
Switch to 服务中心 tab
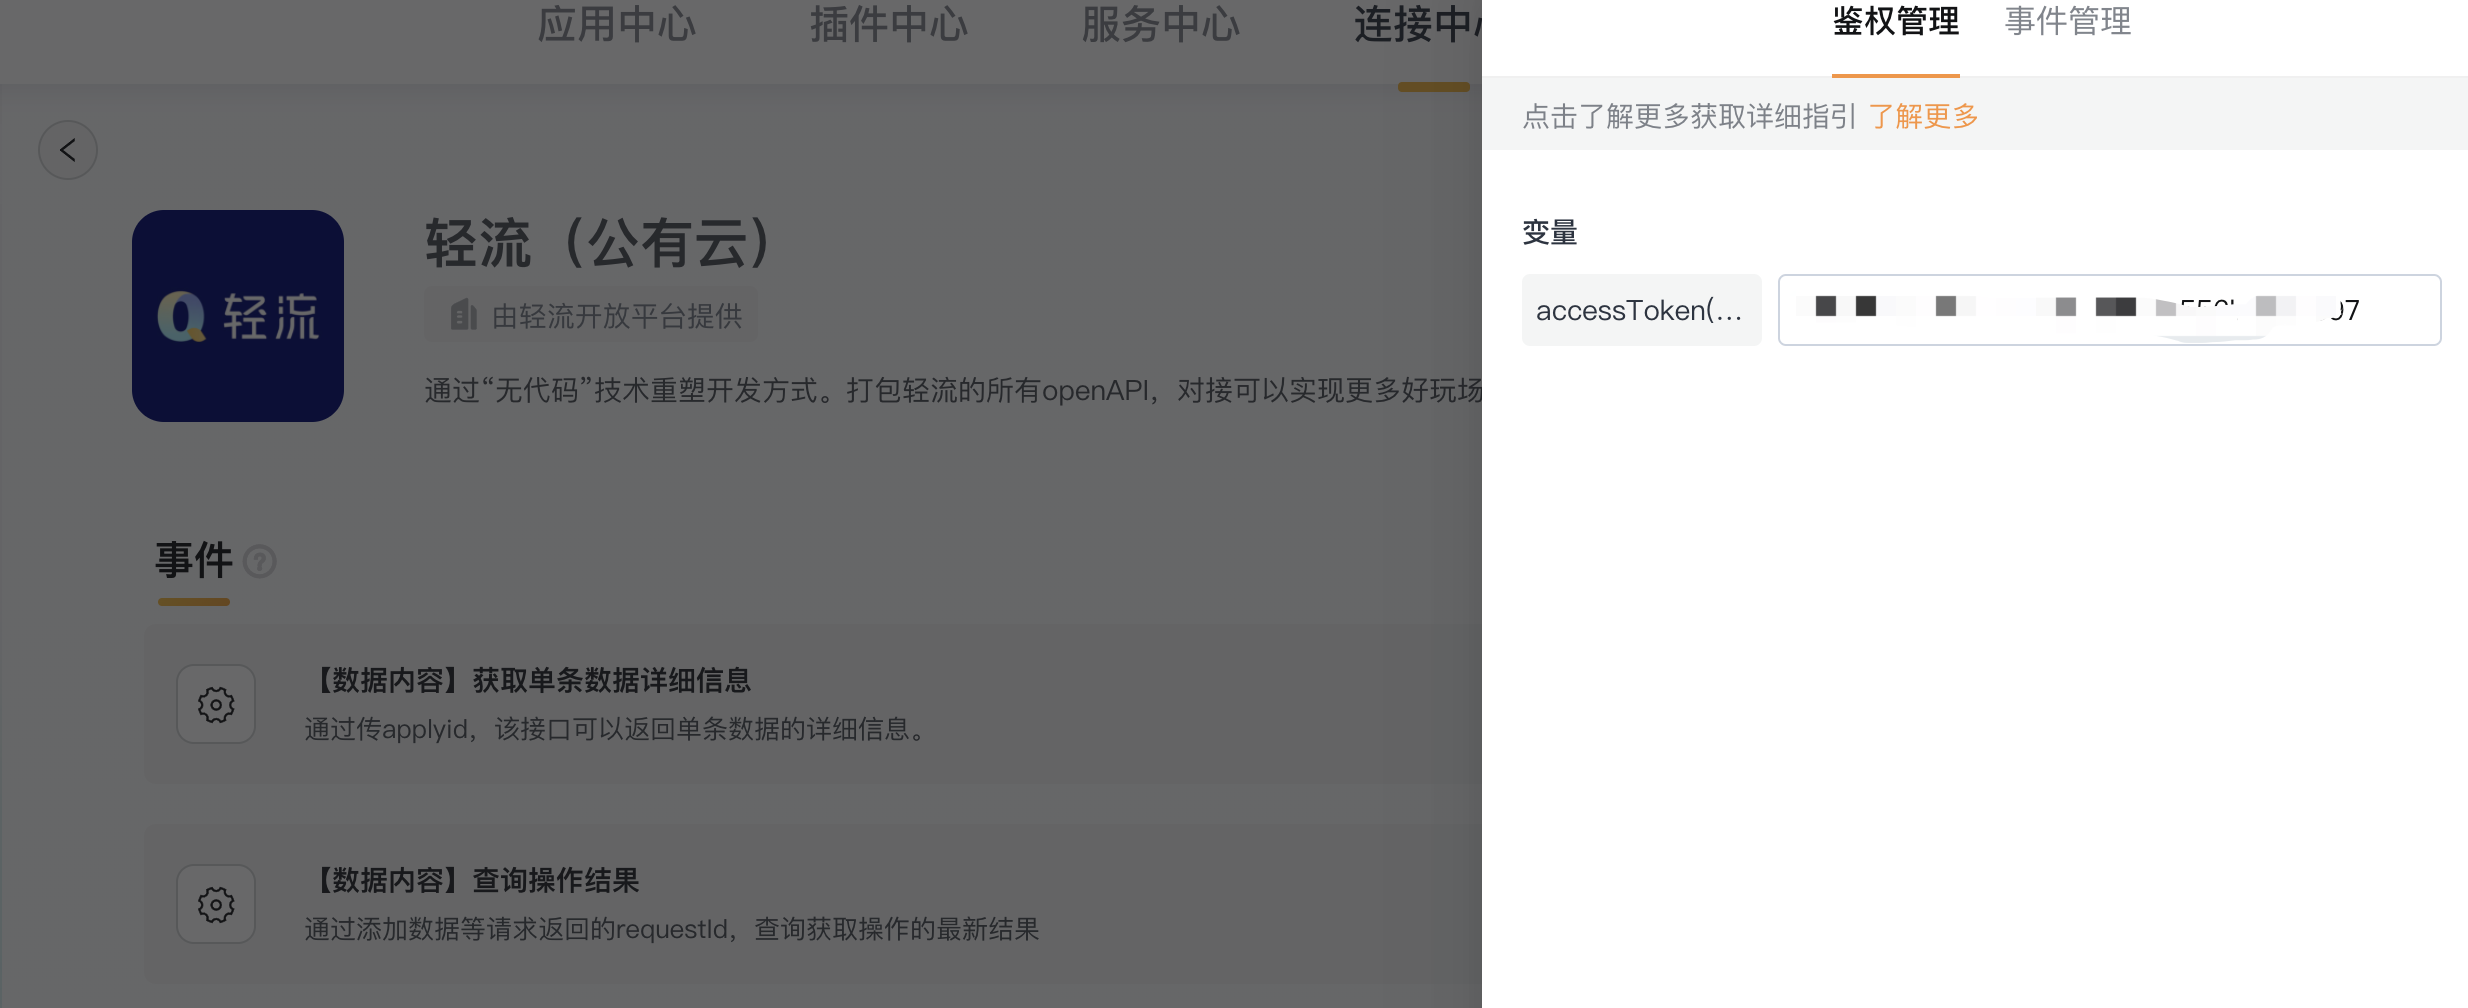click(1160, 25)
